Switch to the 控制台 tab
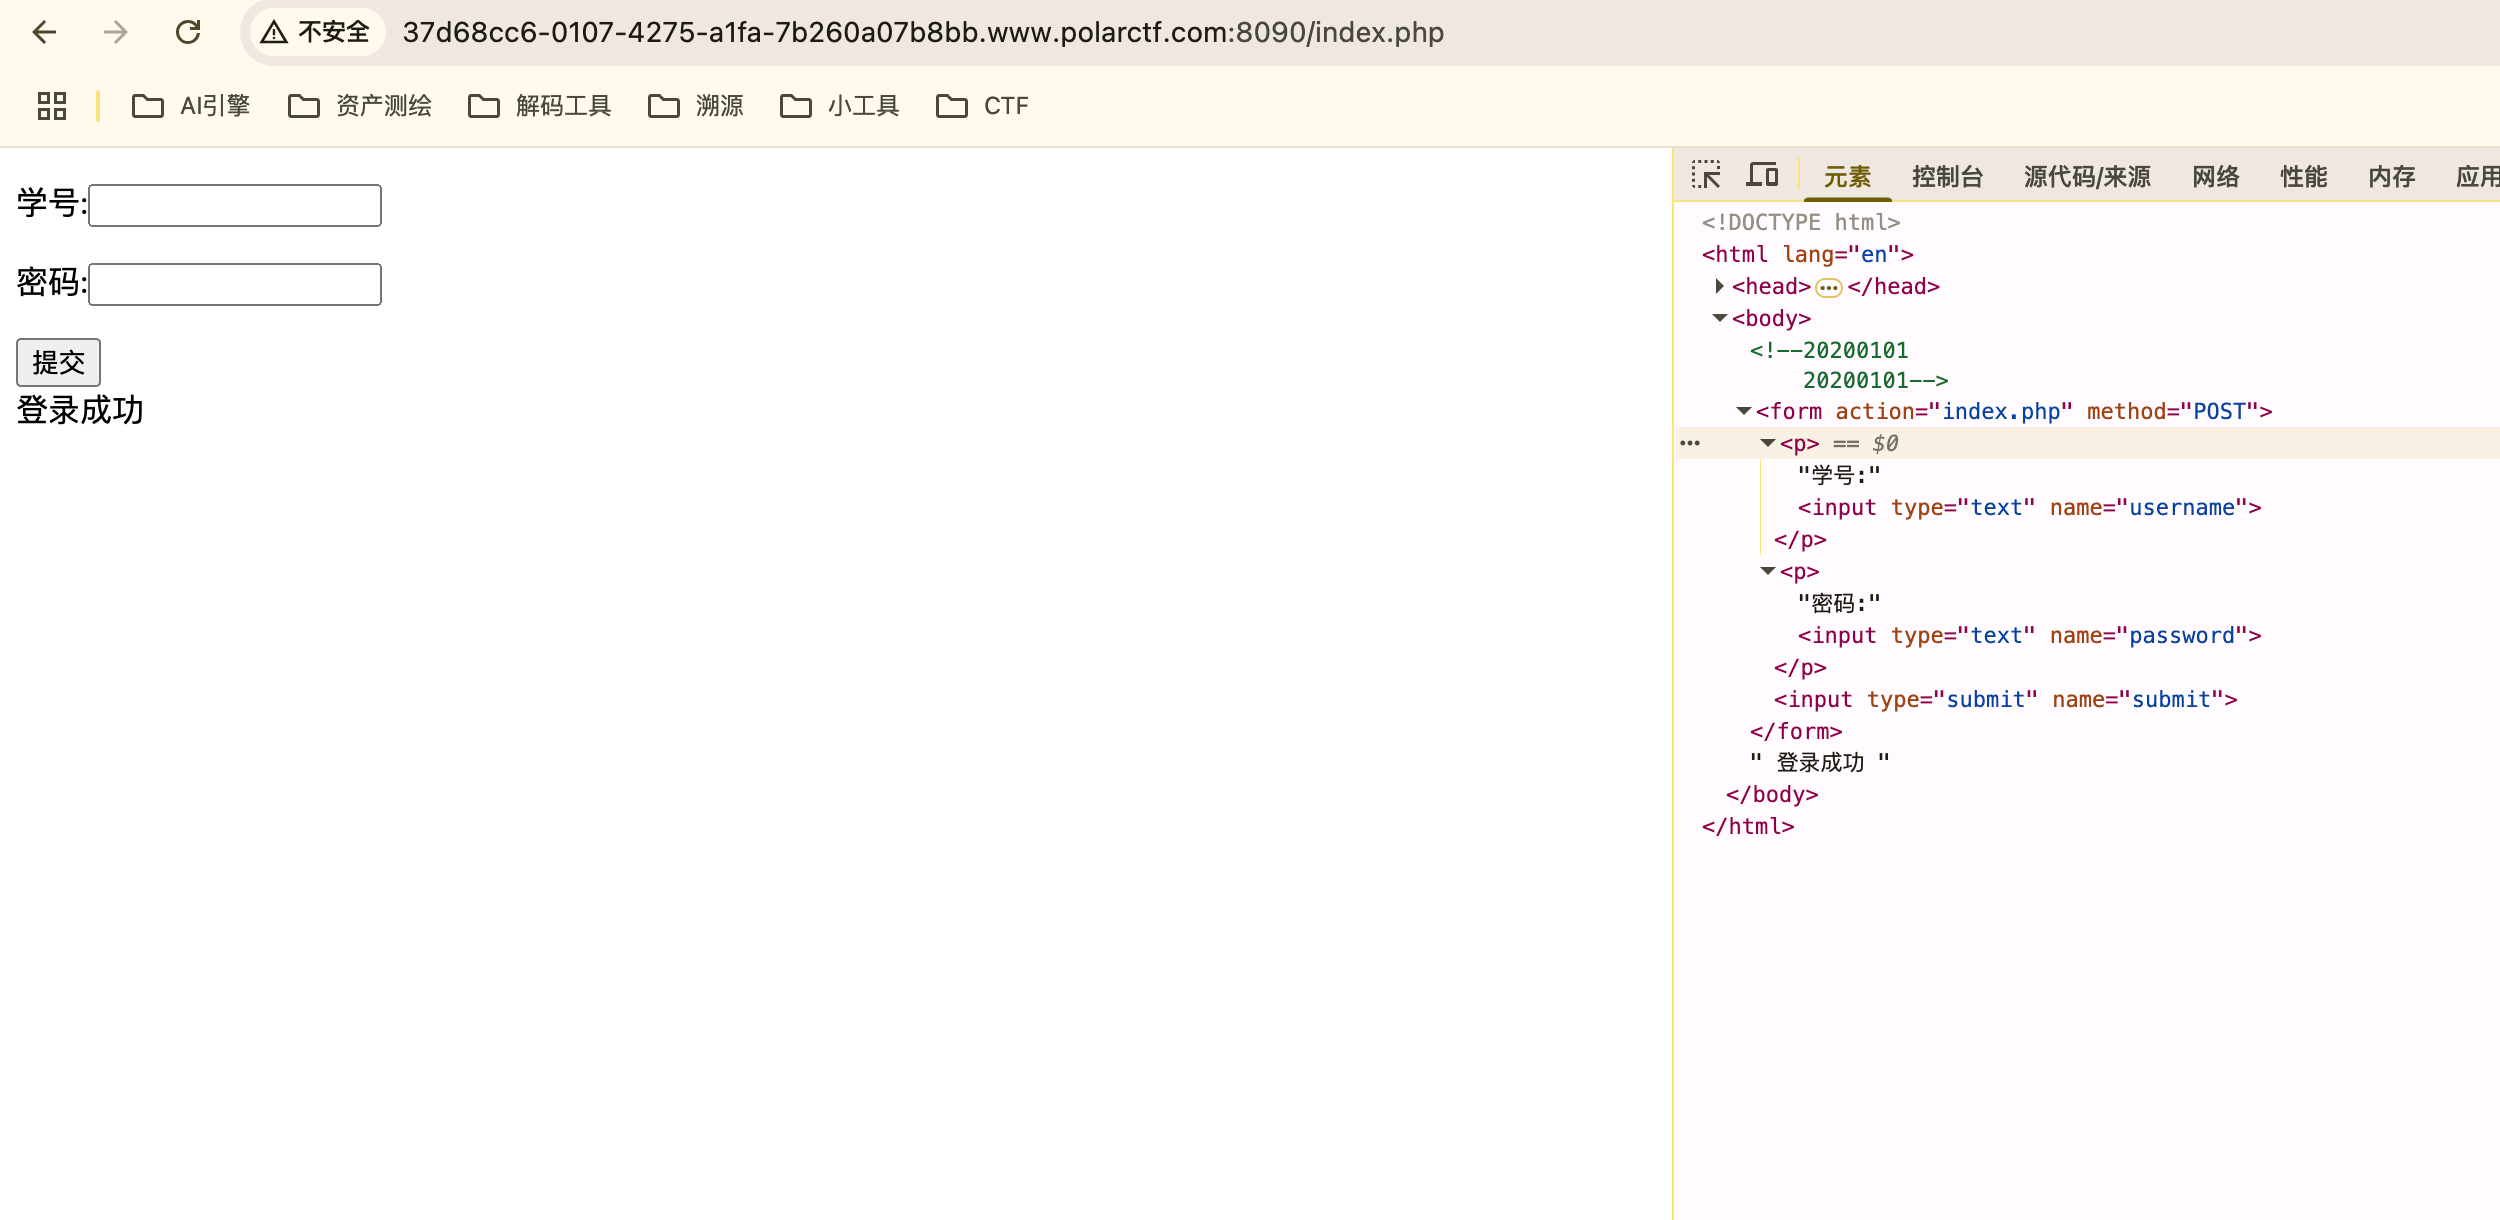The width and height of the screenshot is (2500, 1220). [1946, 177]
